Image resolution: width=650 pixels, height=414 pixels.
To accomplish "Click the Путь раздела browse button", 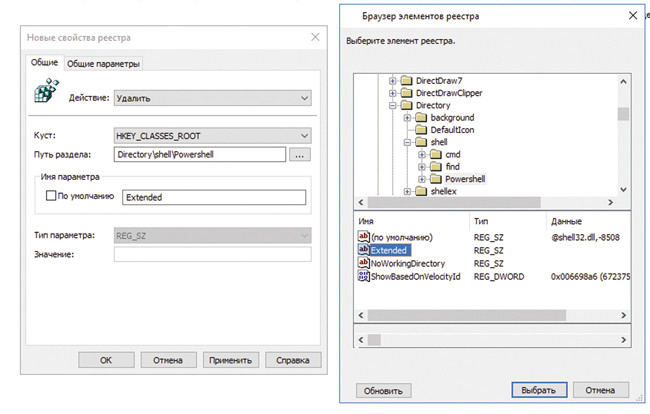I will tap(301, 155).
